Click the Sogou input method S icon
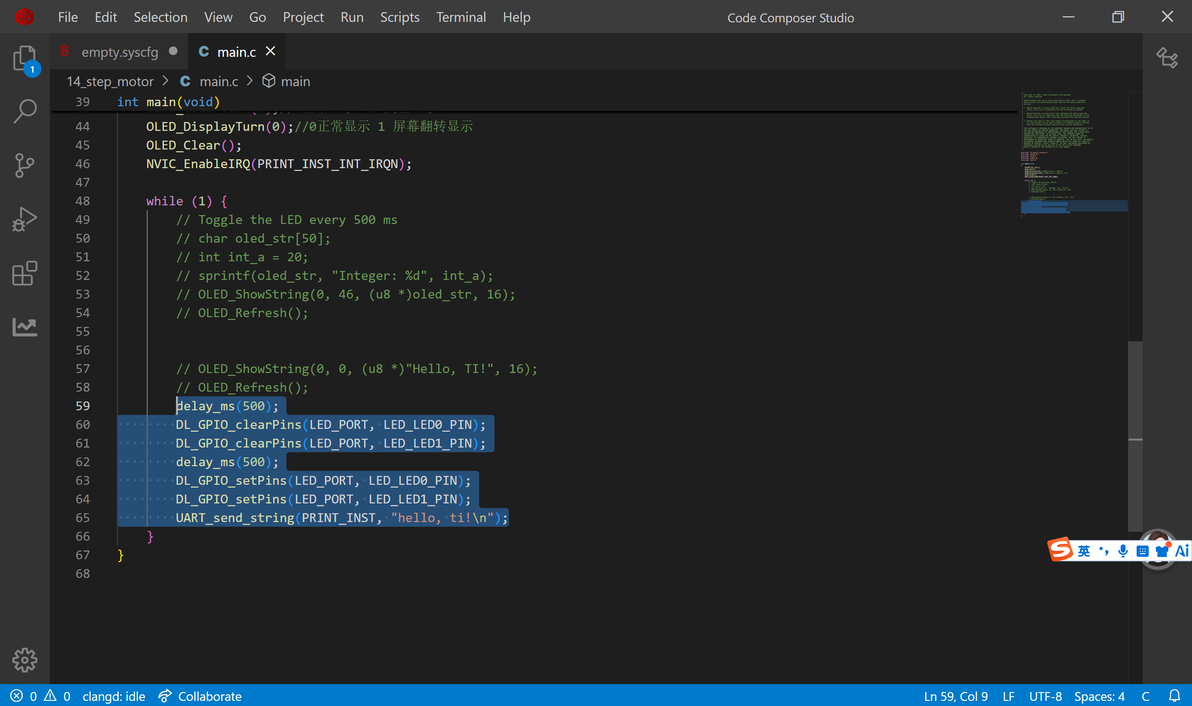The height and width of the screenshot is (706, 1192). click(1060, 549)
